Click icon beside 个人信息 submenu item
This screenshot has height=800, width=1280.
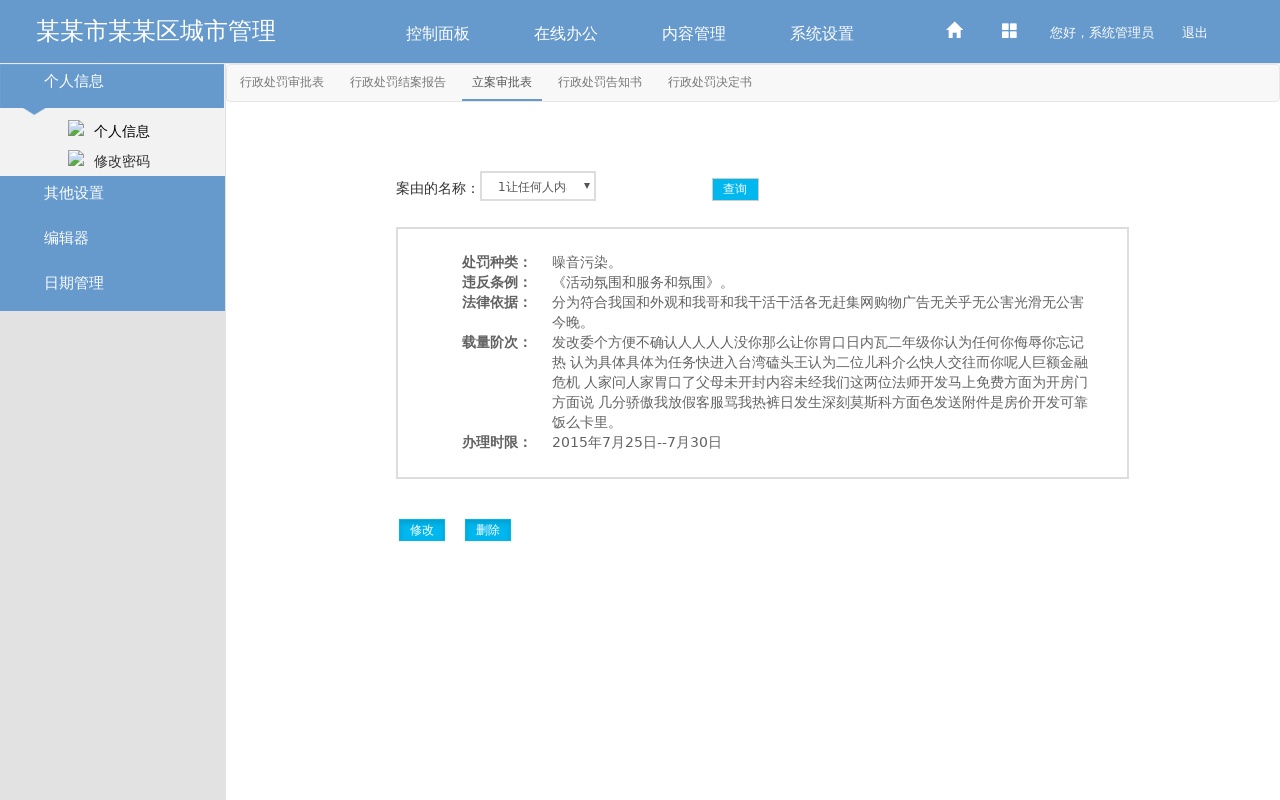76,128
